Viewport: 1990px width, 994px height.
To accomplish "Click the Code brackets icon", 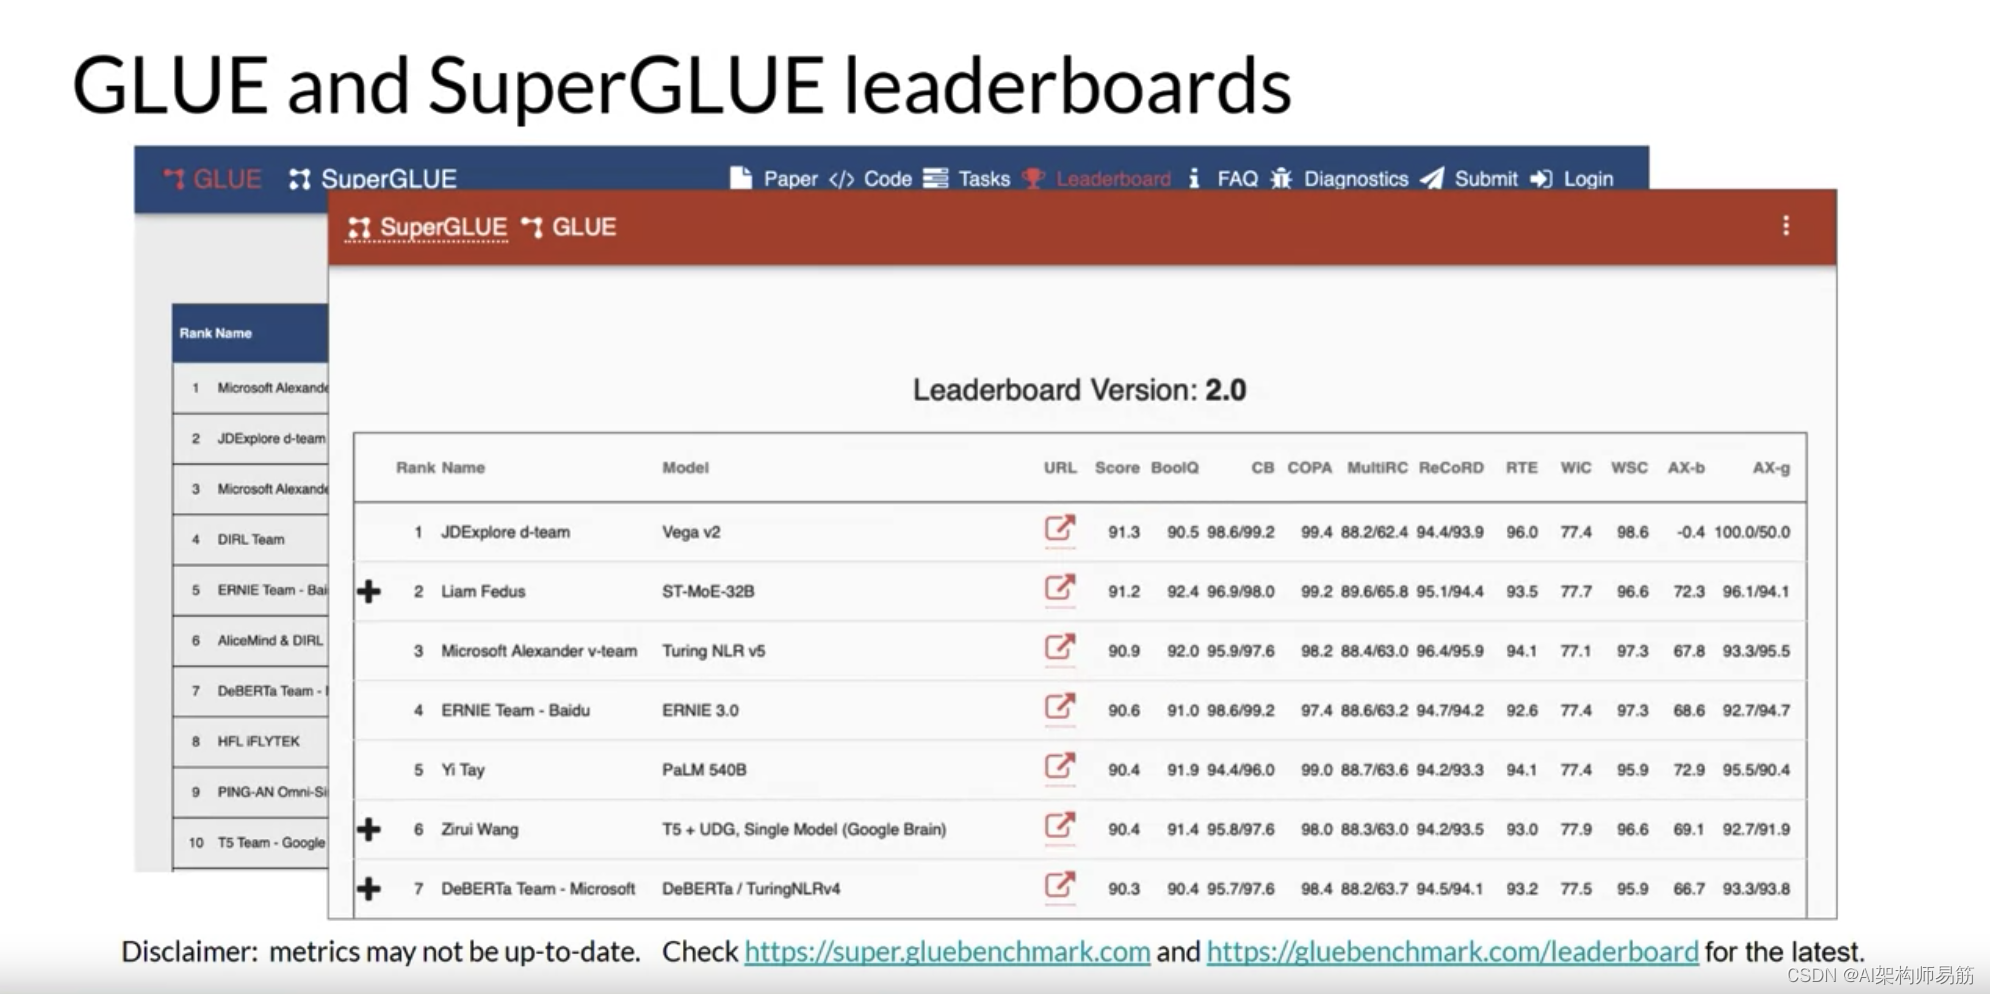I will click(x=841, y=179).
